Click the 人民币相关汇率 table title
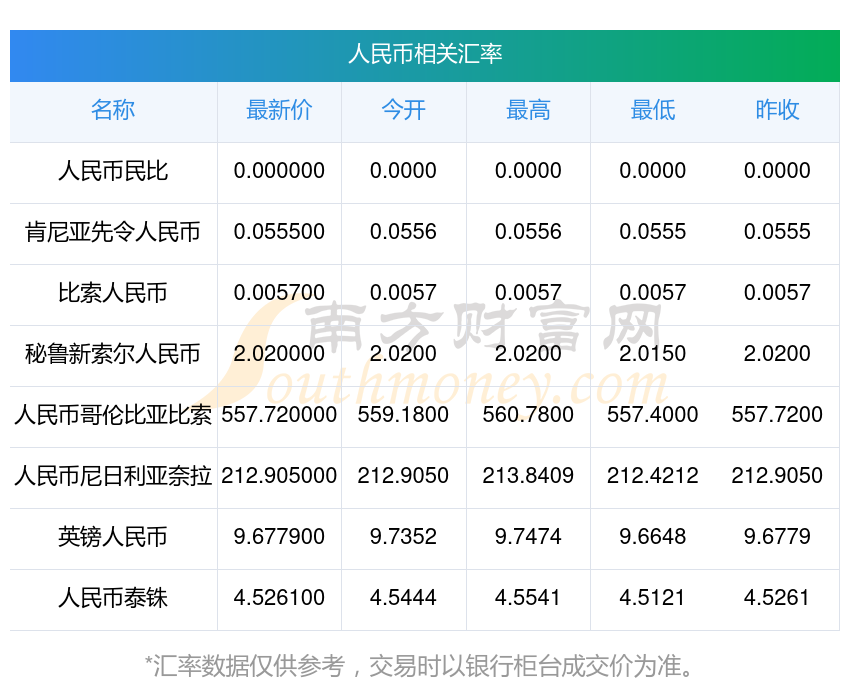The height and width of the screenshot is (698, 850). coord(425,54)
